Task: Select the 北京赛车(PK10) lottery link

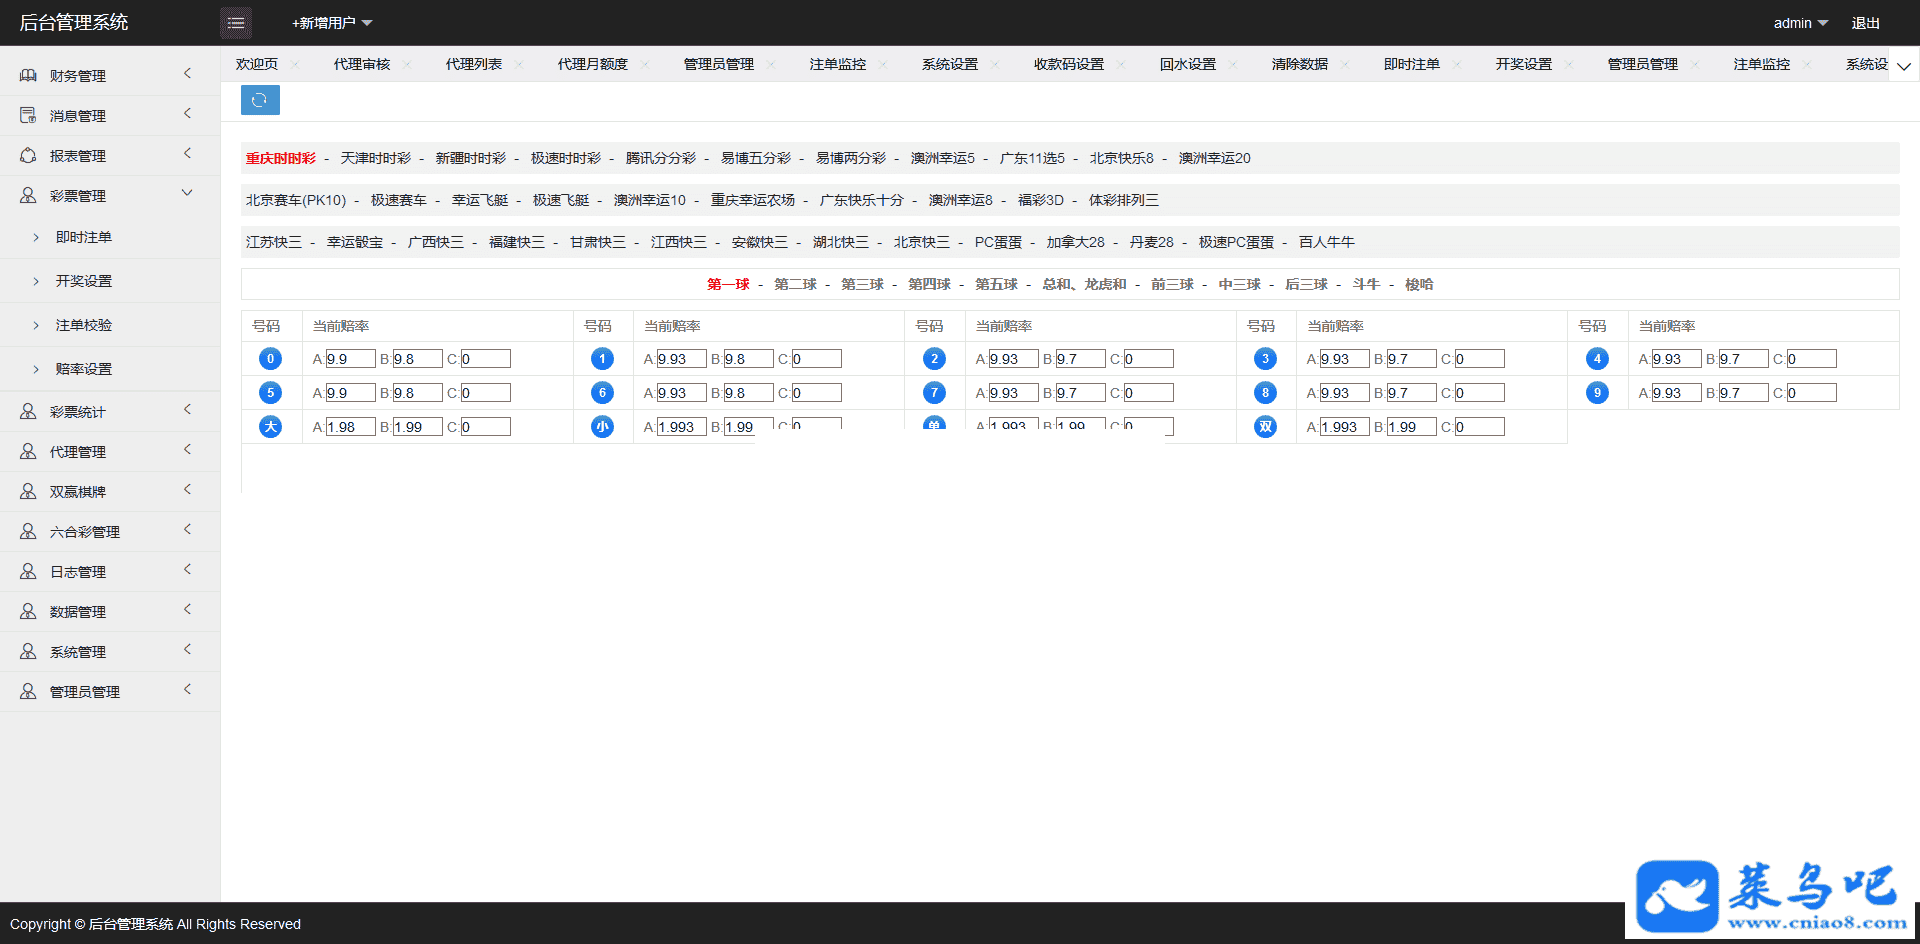Action: (296, 200)
